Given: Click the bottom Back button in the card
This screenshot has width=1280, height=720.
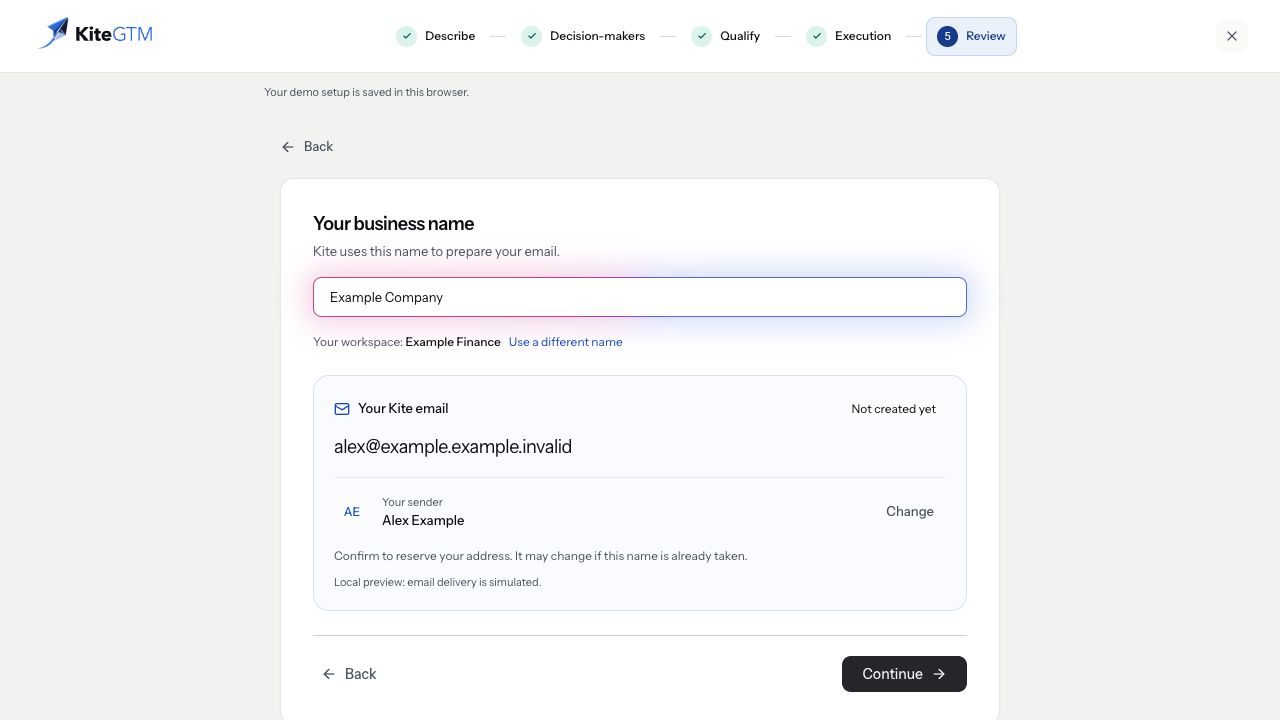Looking at the screenshot, I should (x=349, y=674).
